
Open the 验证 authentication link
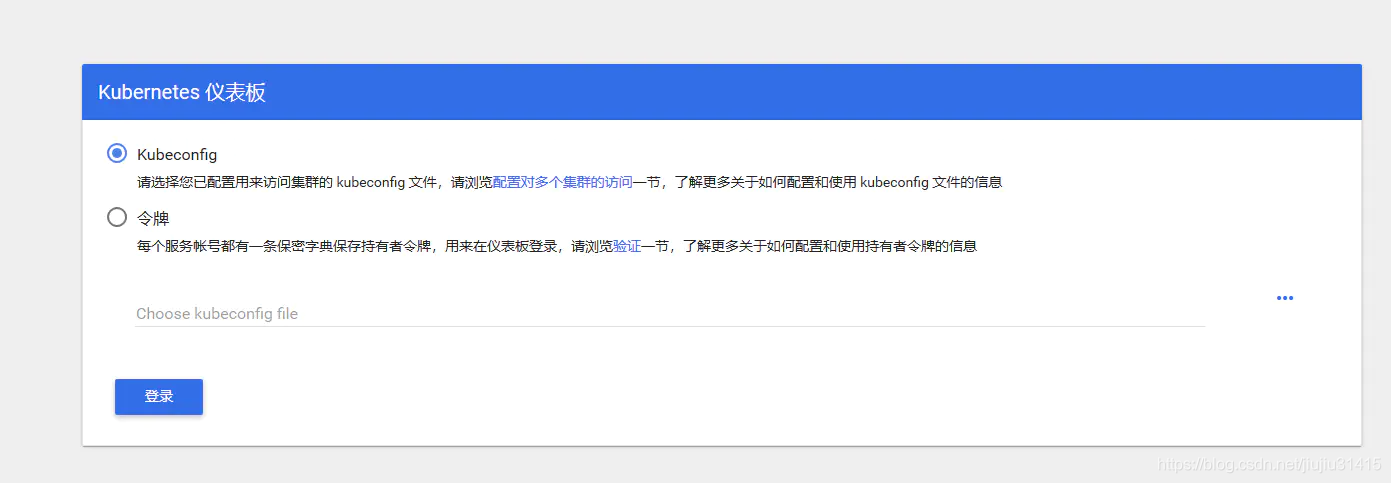(x=626, y=246)
